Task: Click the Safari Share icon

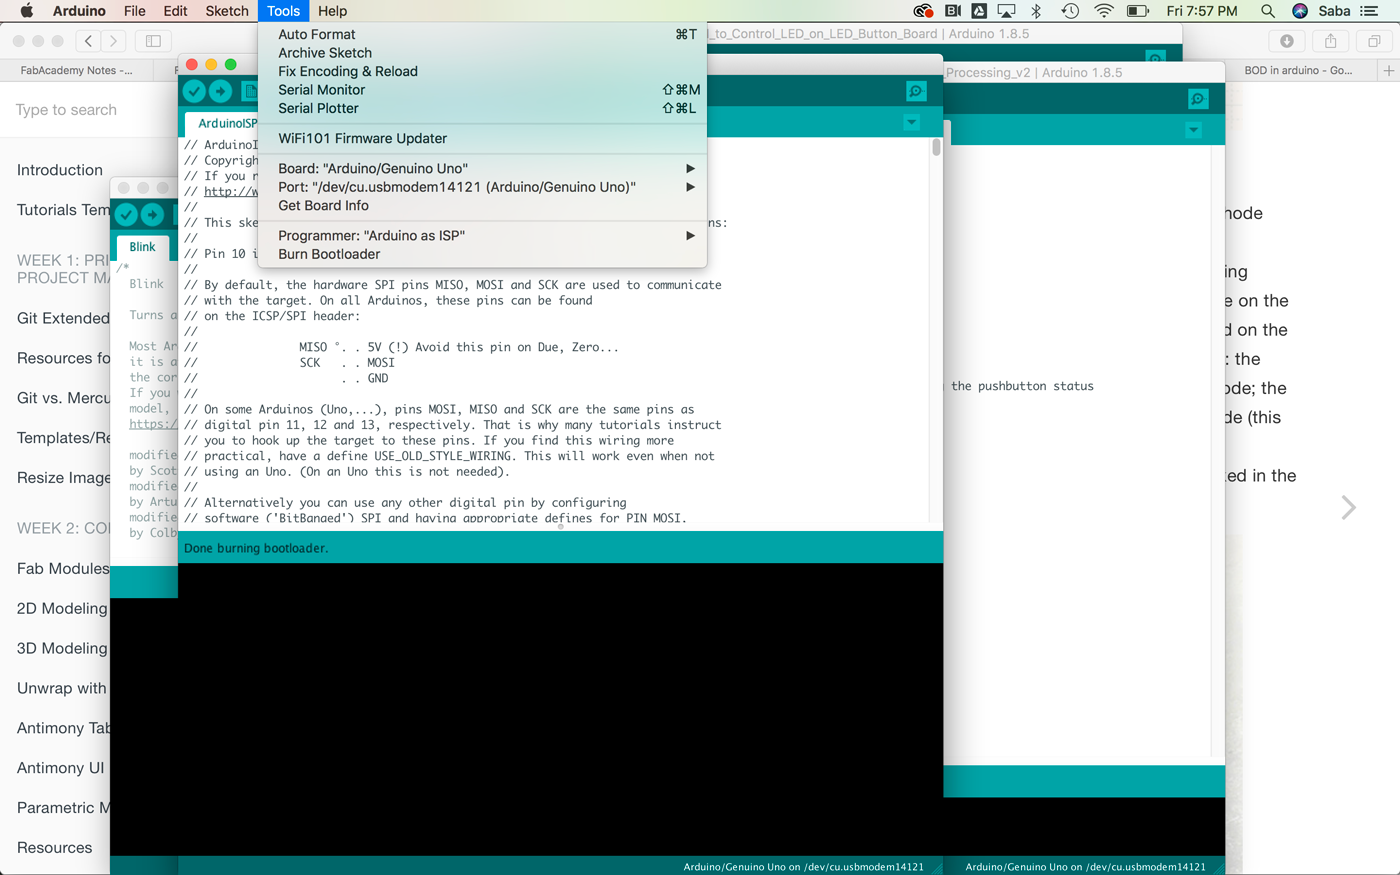Action: click(x=1331, y=41)
